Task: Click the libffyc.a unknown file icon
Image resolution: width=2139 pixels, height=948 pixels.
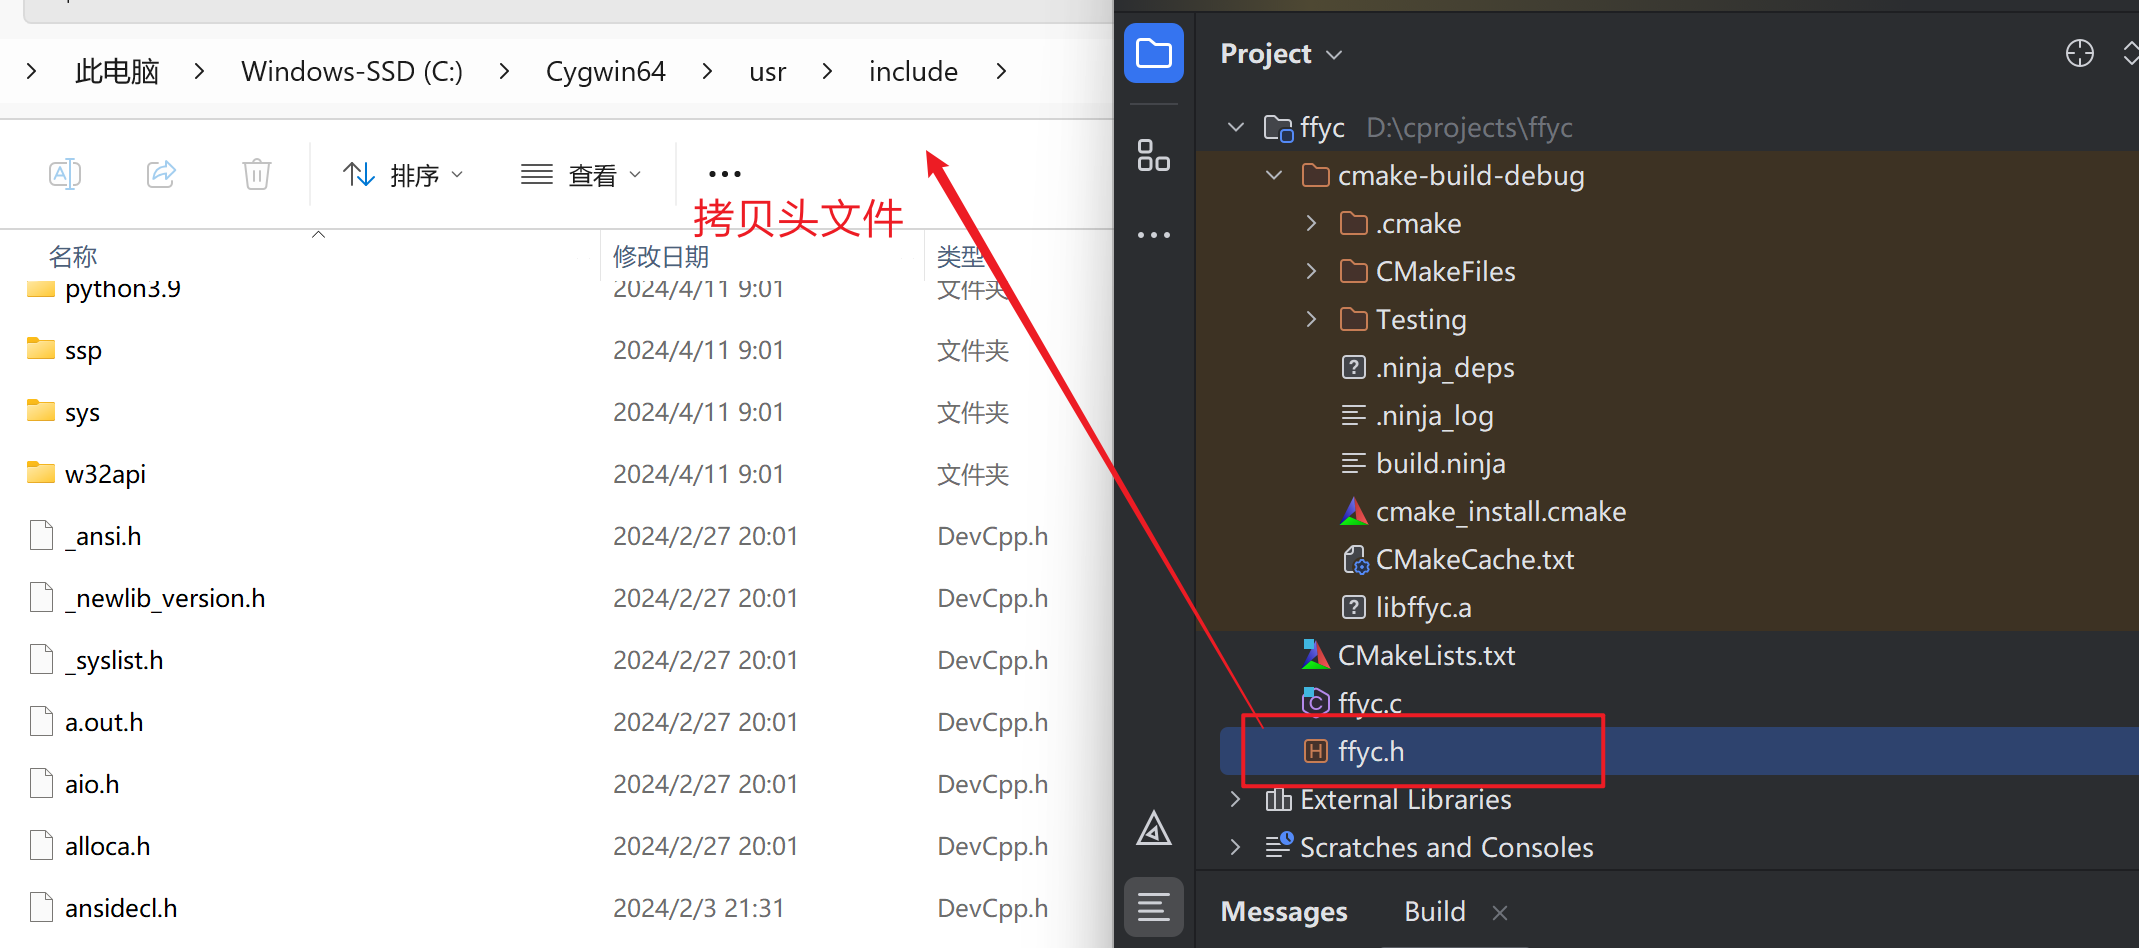Action: [1354, 607]
